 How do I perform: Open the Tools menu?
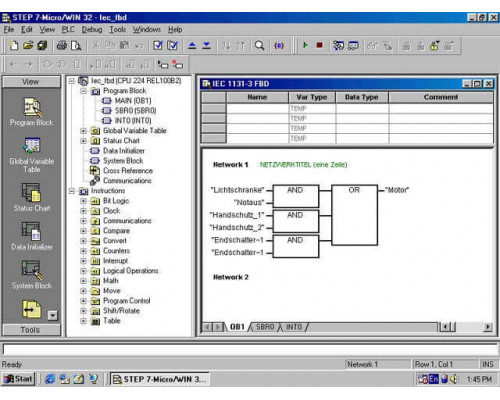click(118, 30)
